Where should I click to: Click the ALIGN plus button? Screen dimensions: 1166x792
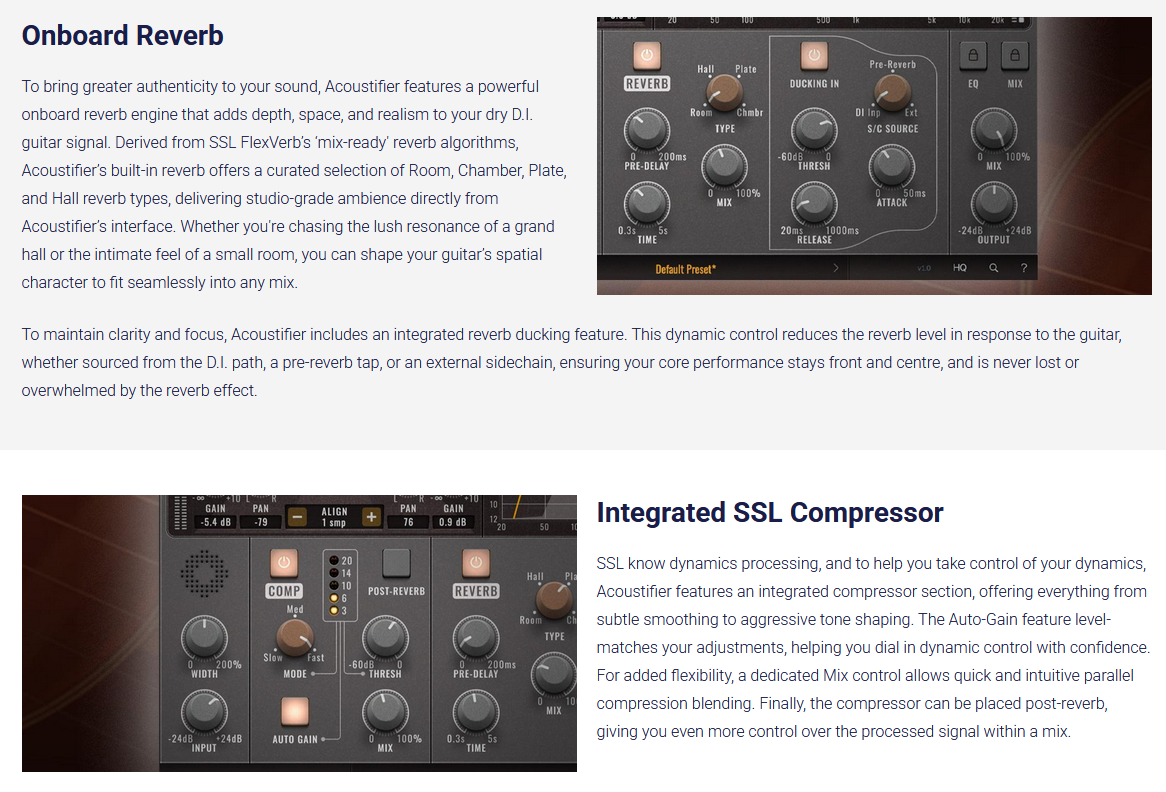(x=371, y=517)
